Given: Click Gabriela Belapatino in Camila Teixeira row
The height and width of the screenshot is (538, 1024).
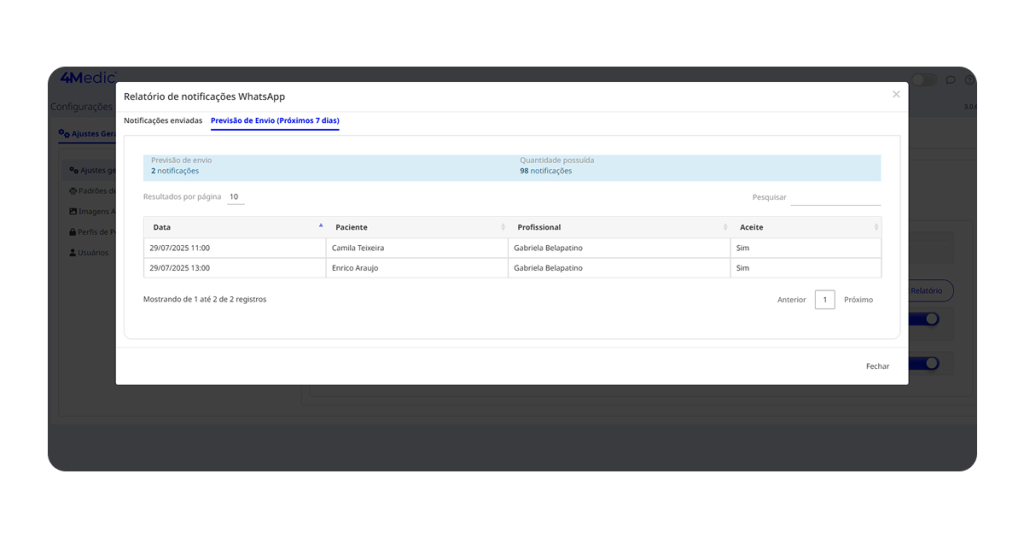Looking at the screenshot, I should click(619, 248).
